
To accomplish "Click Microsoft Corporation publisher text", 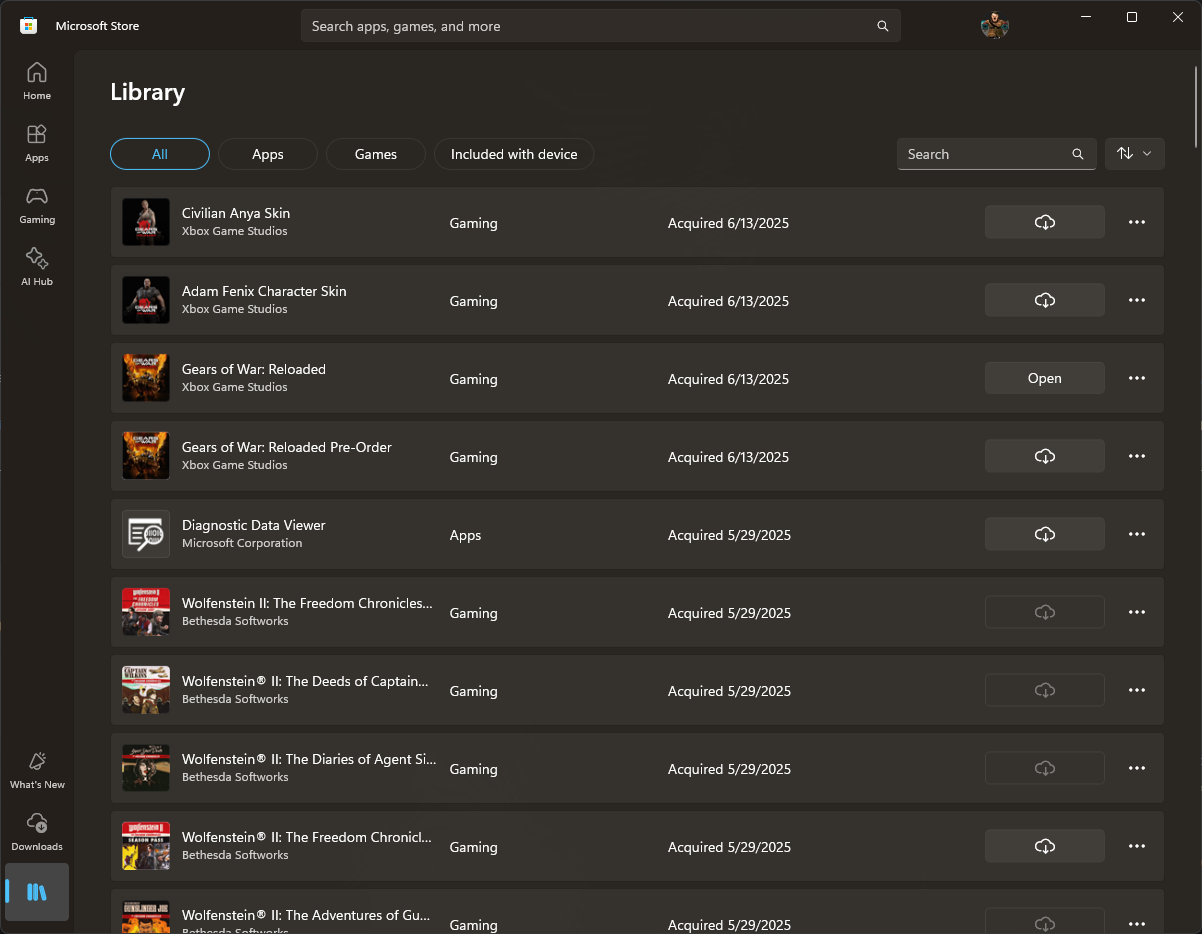I will pos(242,543).
